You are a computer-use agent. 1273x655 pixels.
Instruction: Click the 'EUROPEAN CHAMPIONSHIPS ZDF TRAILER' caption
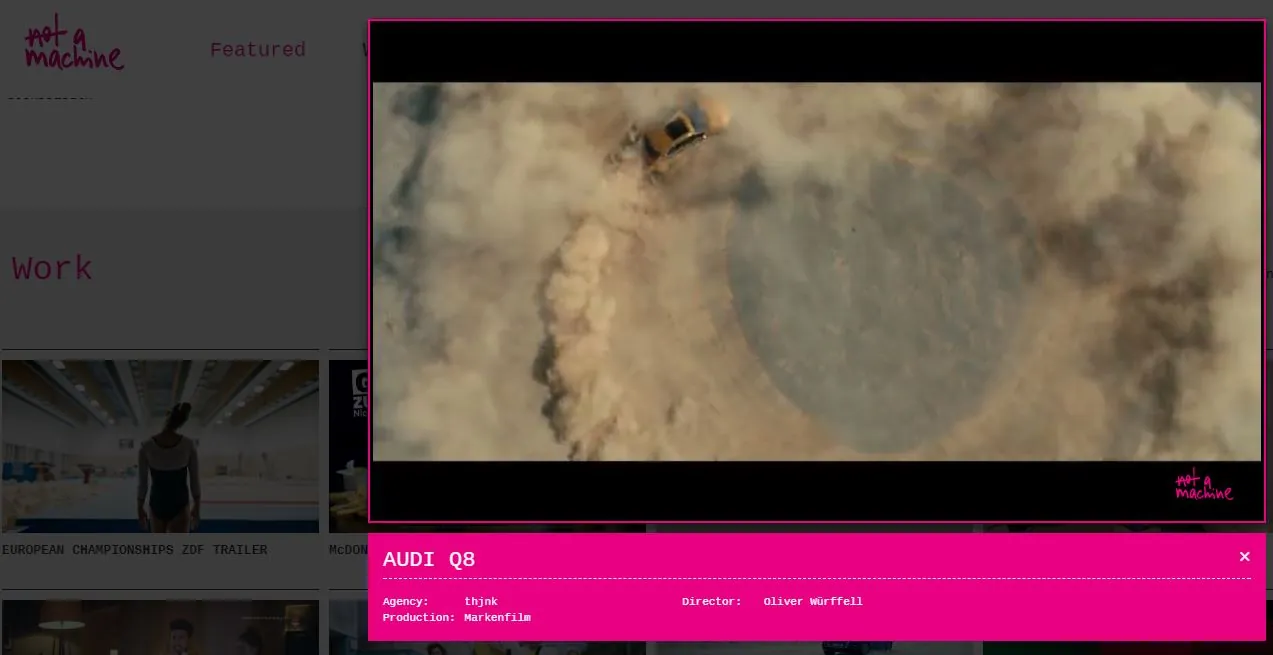pos(134,550)
